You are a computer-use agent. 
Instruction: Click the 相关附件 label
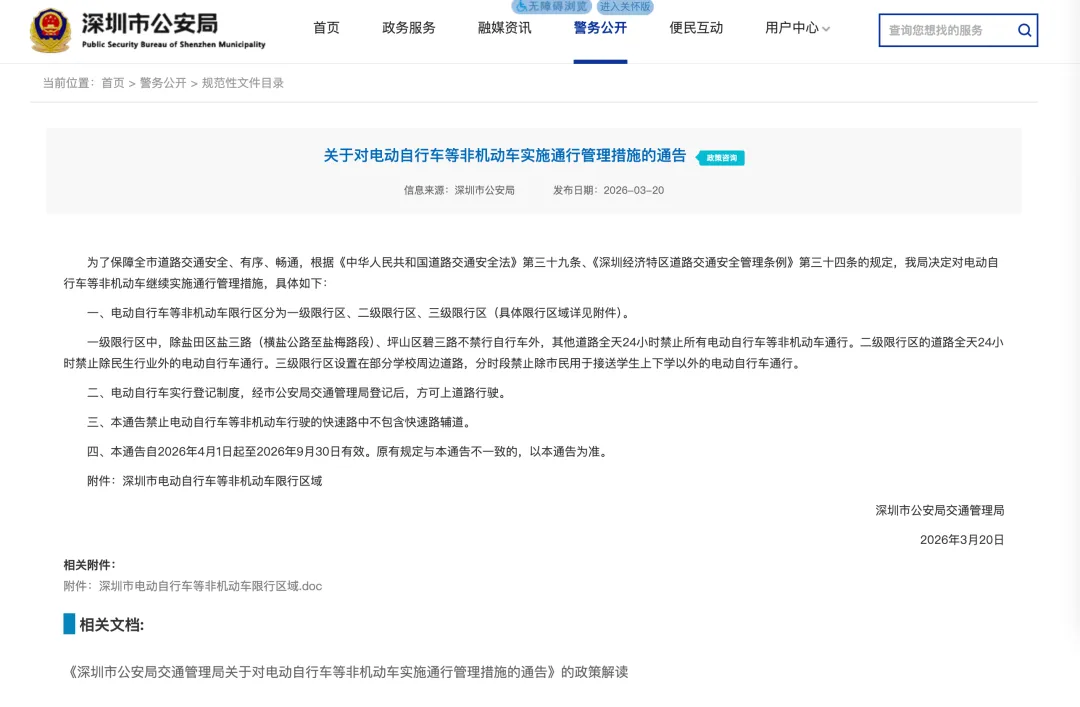pyautogui.click(x=90, y=565)
